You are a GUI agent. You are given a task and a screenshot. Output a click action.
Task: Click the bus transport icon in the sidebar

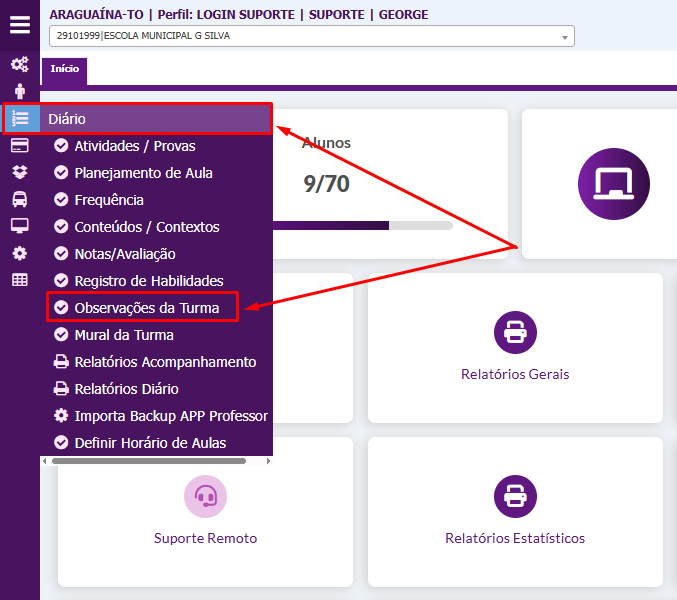click(19, 199)
